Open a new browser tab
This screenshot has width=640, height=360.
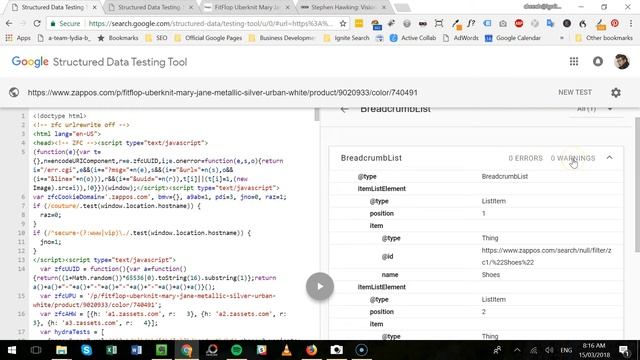[402, 7]
